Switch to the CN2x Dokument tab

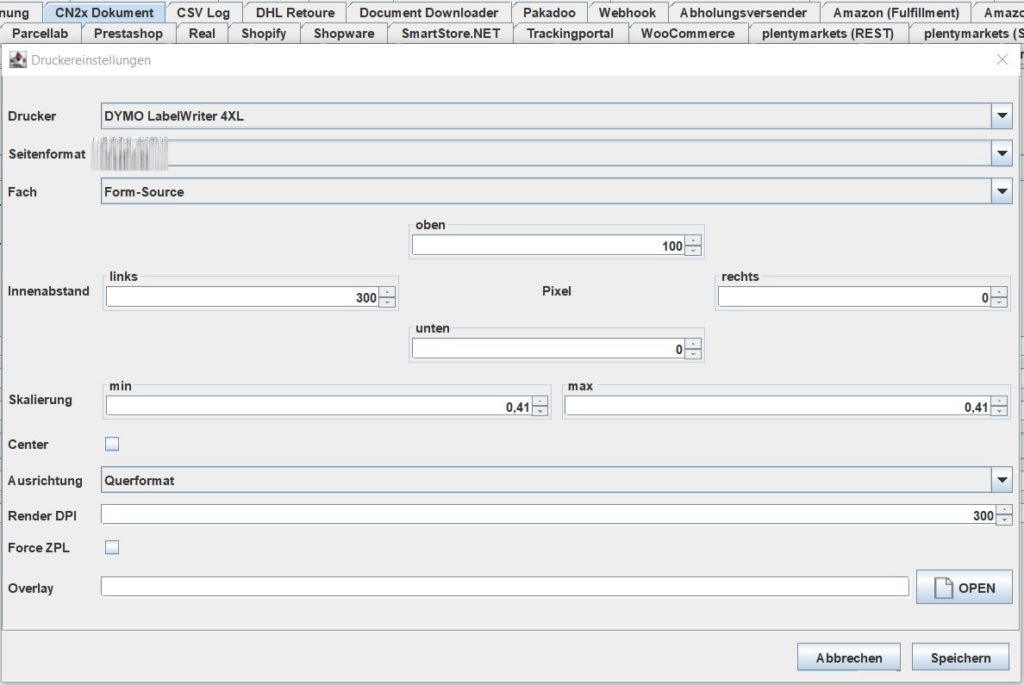(x=104, y=12)
